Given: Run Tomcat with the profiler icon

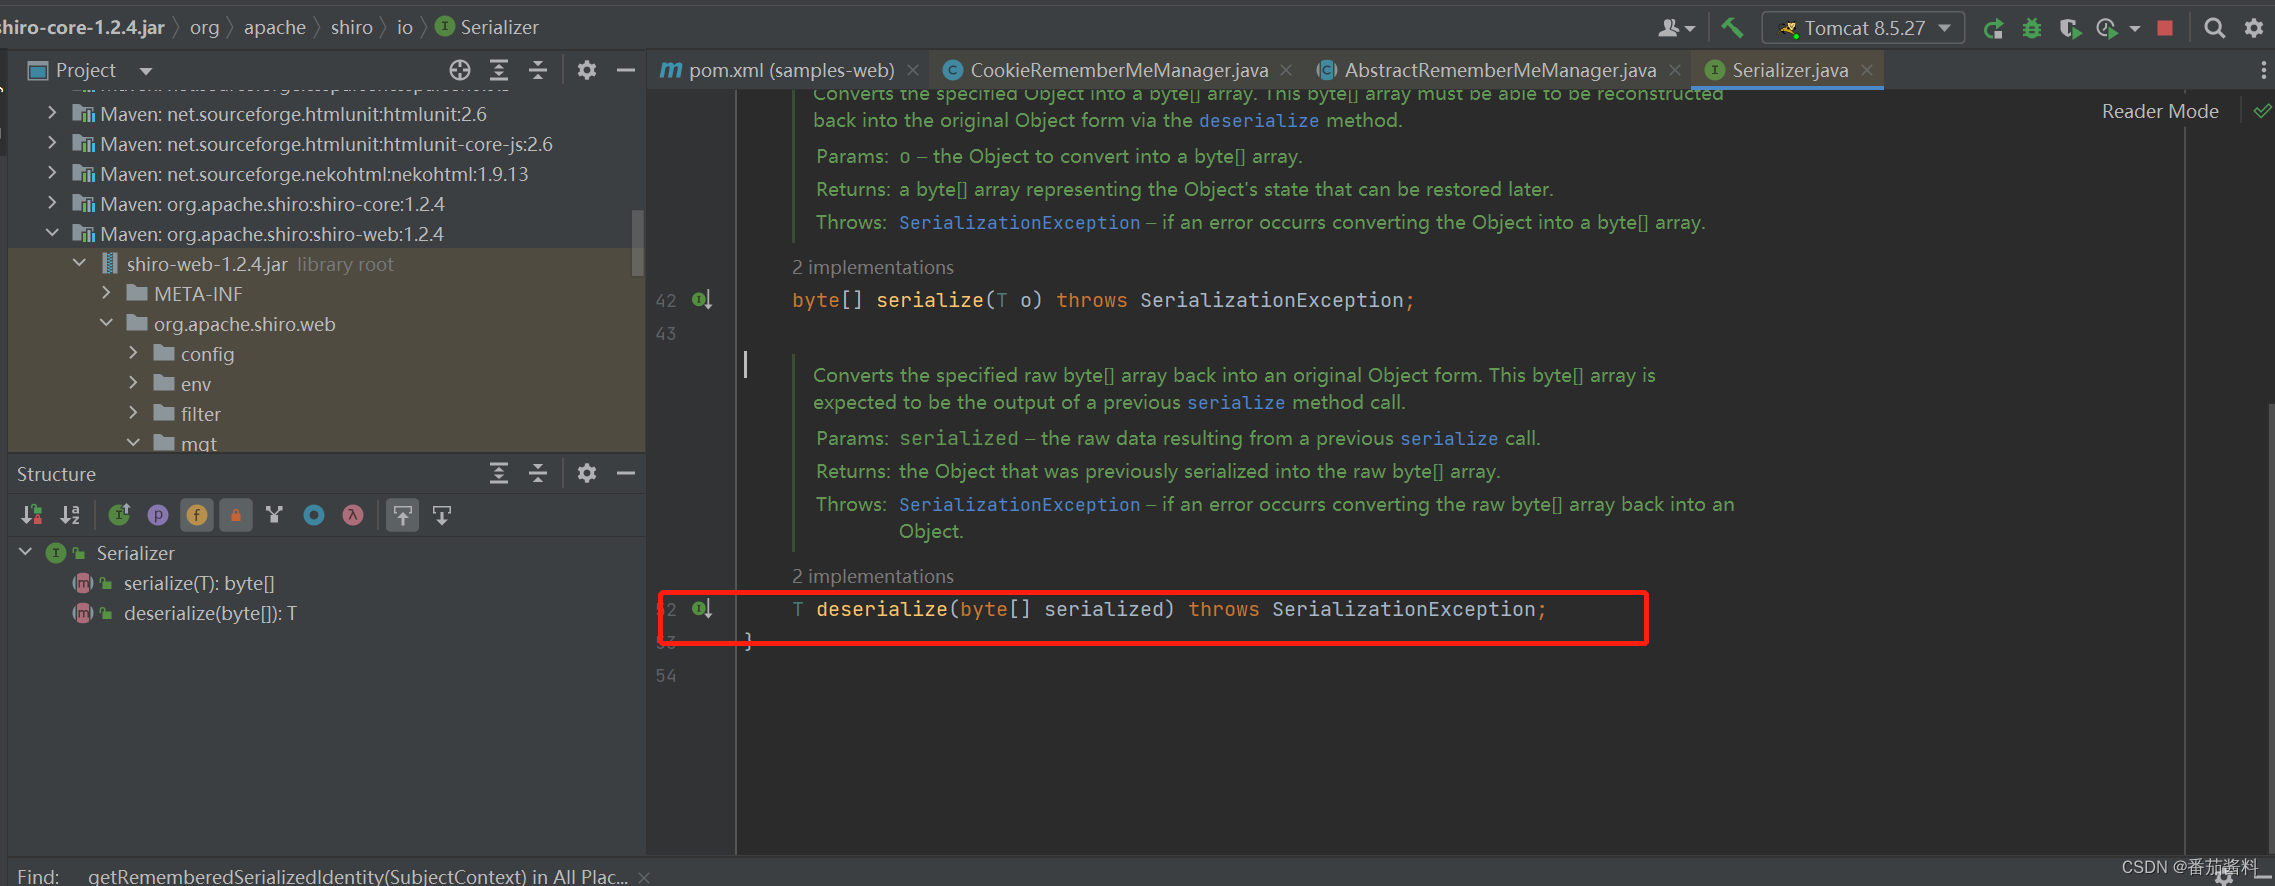Looking at the screenshot, I should [x=2106, y=28].
